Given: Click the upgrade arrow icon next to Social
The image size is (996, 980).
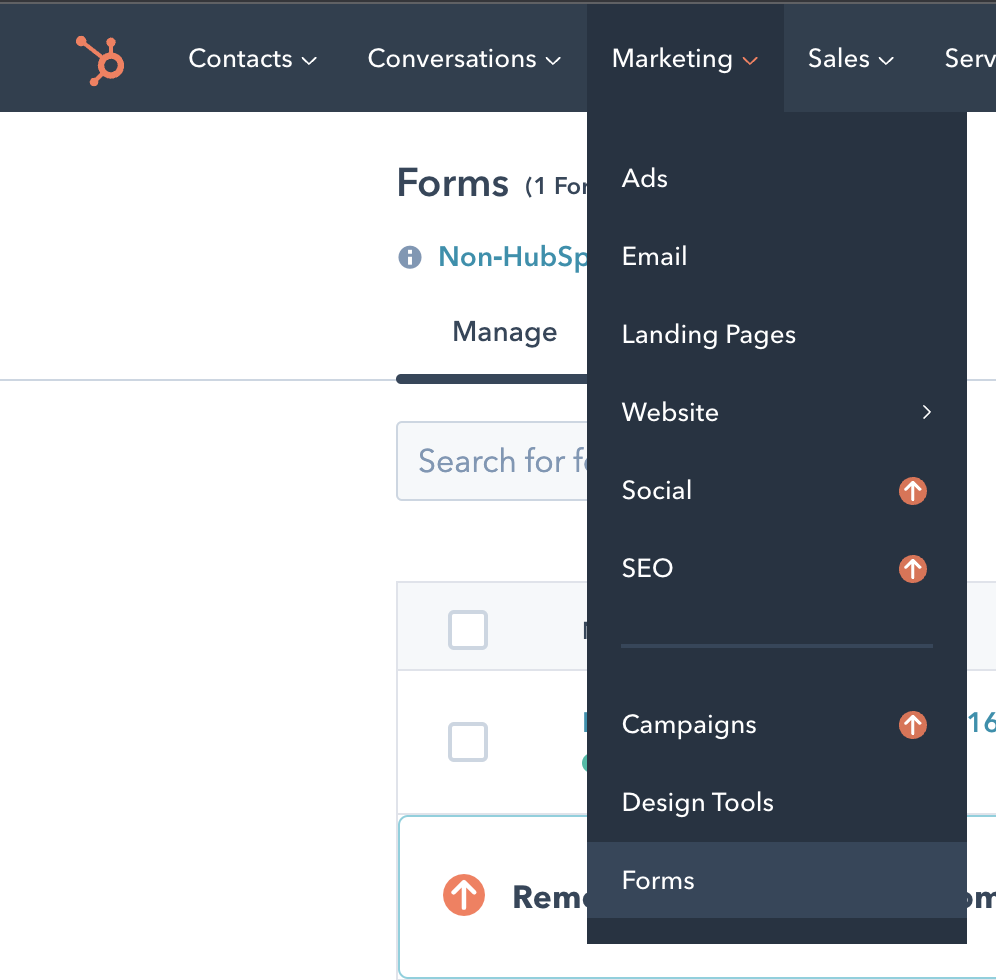Looking at the screenshot, I should tap(912, 491).
